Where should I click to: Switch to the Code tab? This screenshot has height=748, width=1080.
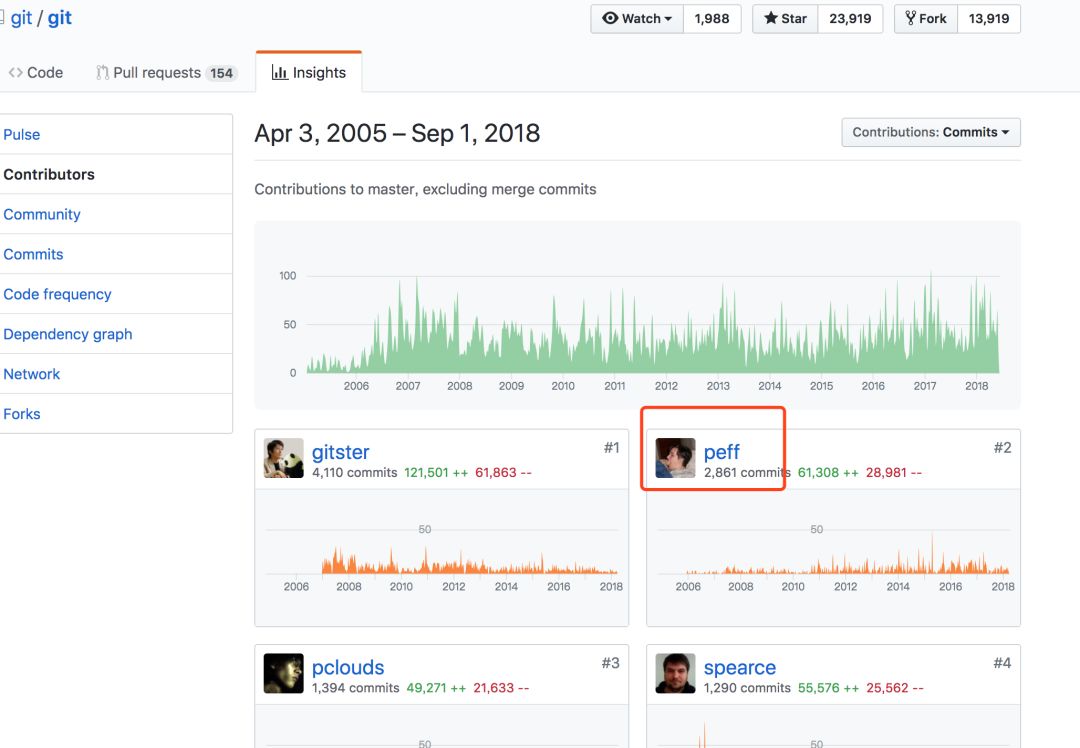click(x=36, y=72)
